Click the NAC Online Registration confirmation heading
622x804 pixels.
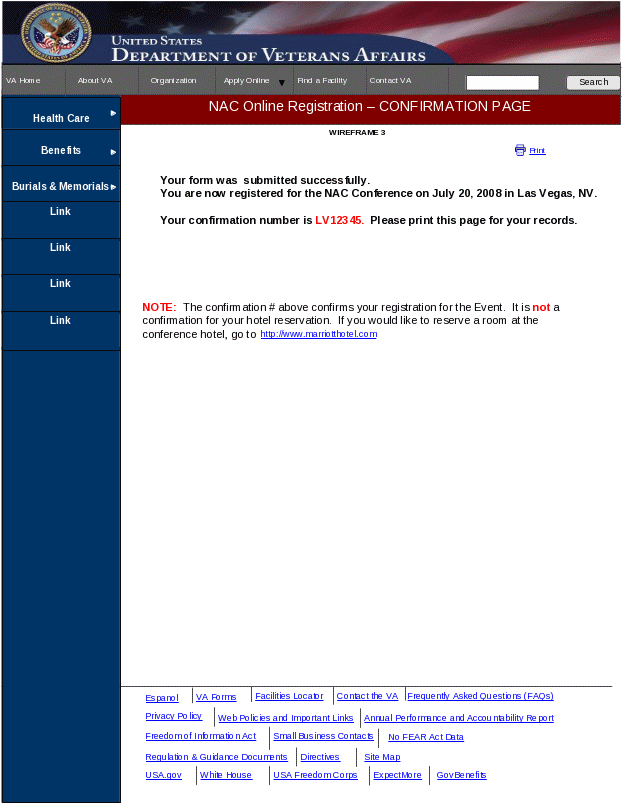pos(370,106)
